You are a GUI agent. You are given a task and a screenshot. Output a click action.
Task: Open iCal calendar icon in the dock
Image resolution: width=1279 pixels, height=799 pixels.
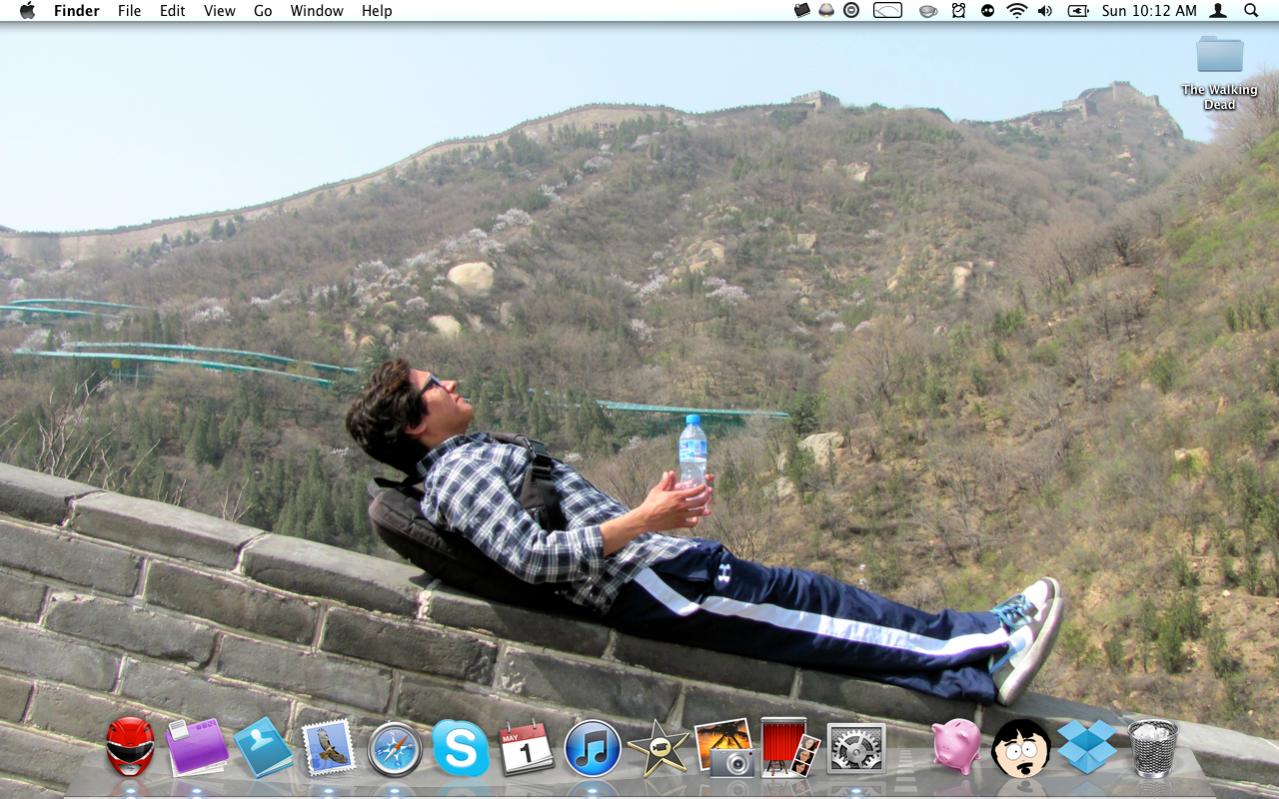[x=526, y=748]
